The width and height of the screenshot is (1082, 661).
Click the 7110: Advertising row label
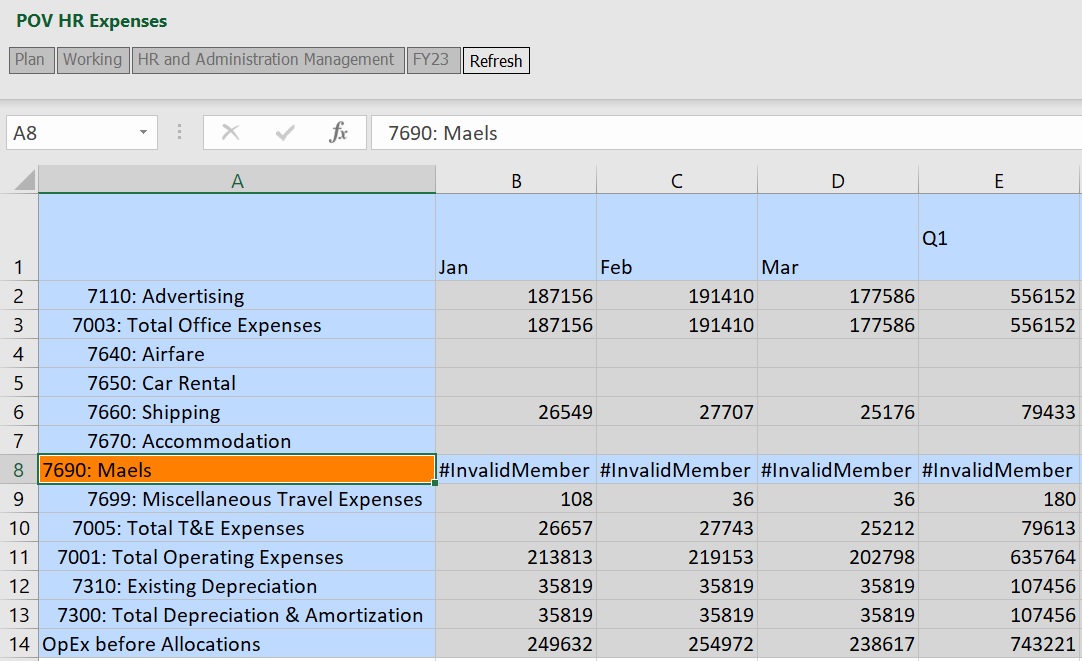166,296
